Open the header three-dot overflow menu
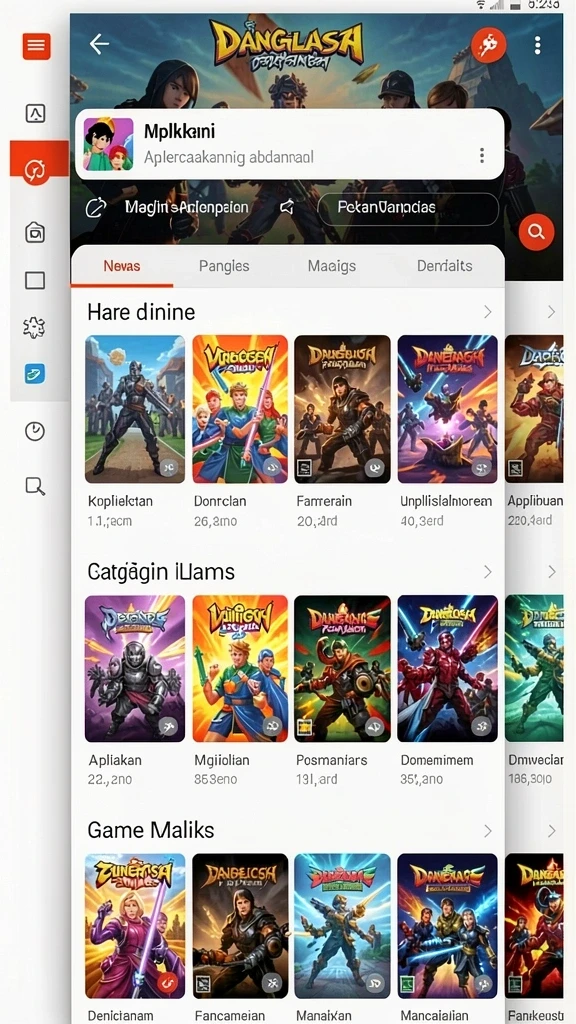The image size is (576, 1024). pyautogui.click(x=537, y=45)
